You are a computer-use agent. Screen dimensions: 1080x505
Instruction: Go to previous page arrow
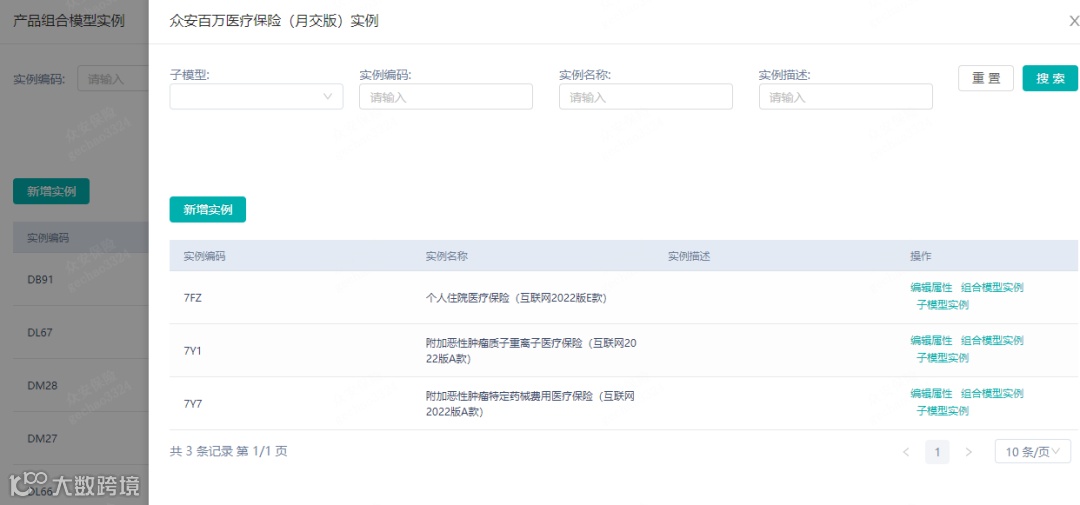[x=906, y=452]
